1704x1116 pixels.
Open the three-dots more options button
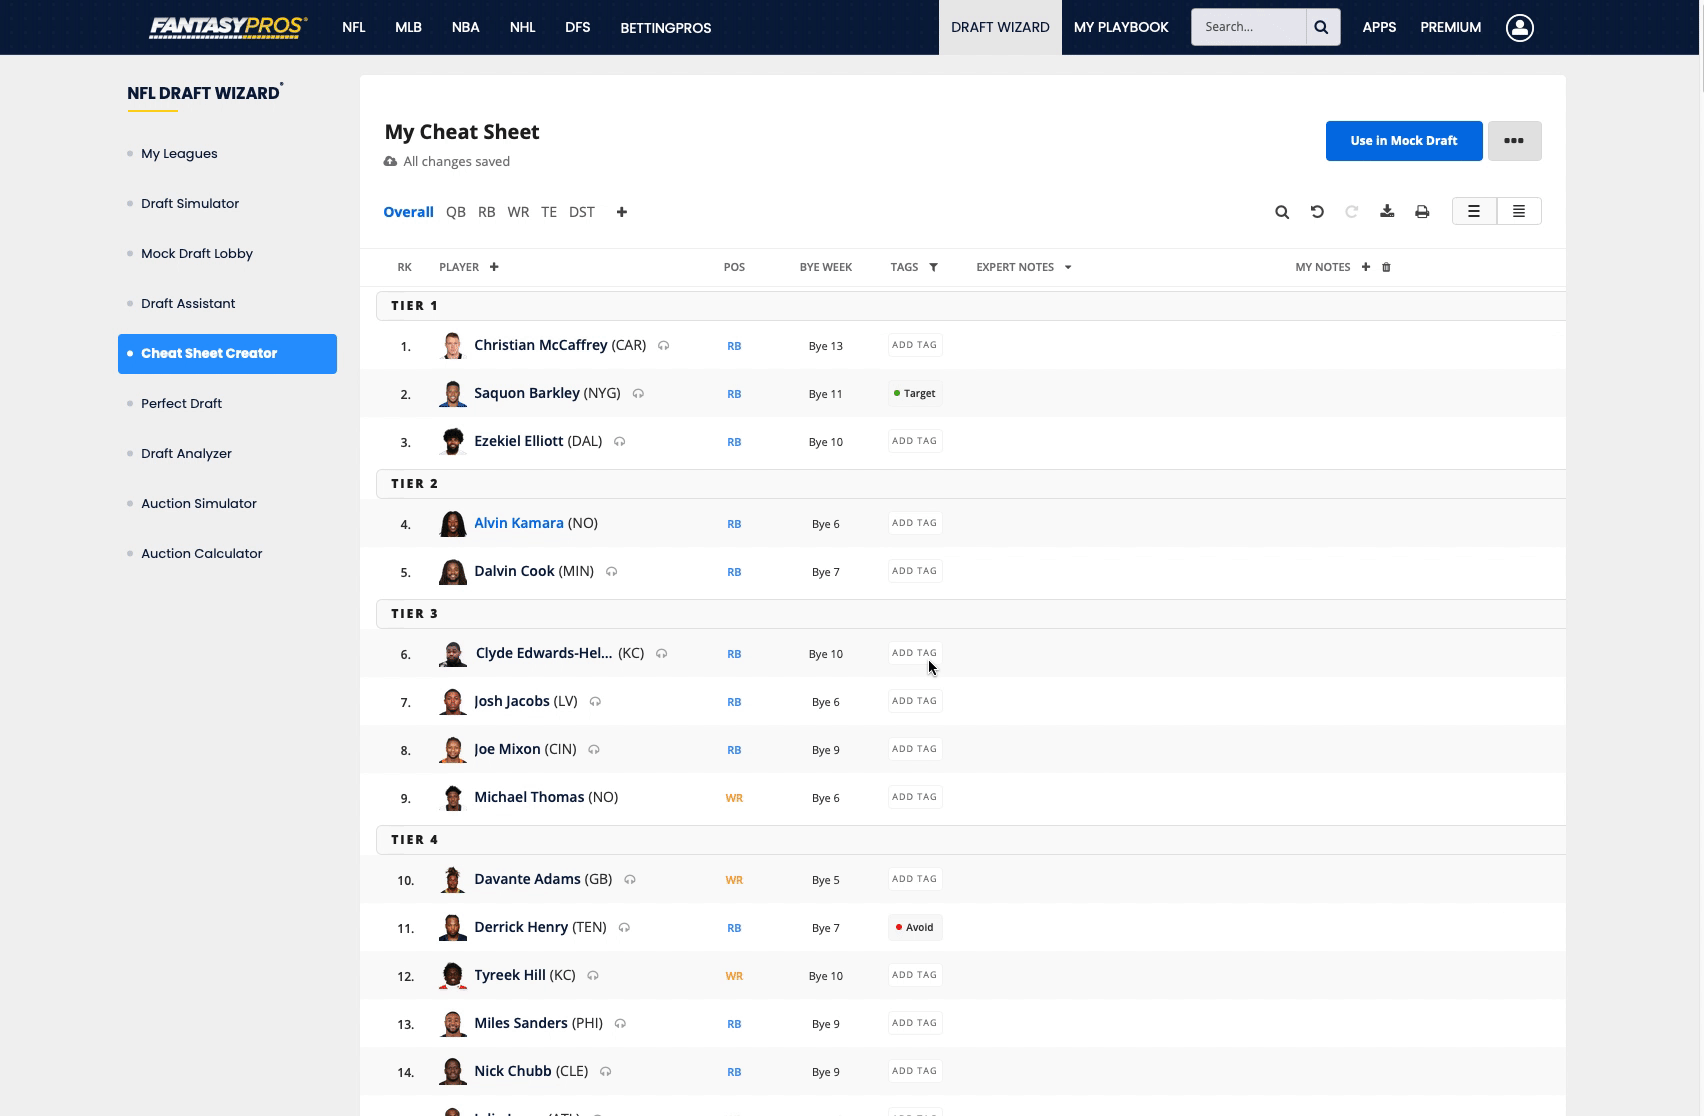[x=1514, y=141]
